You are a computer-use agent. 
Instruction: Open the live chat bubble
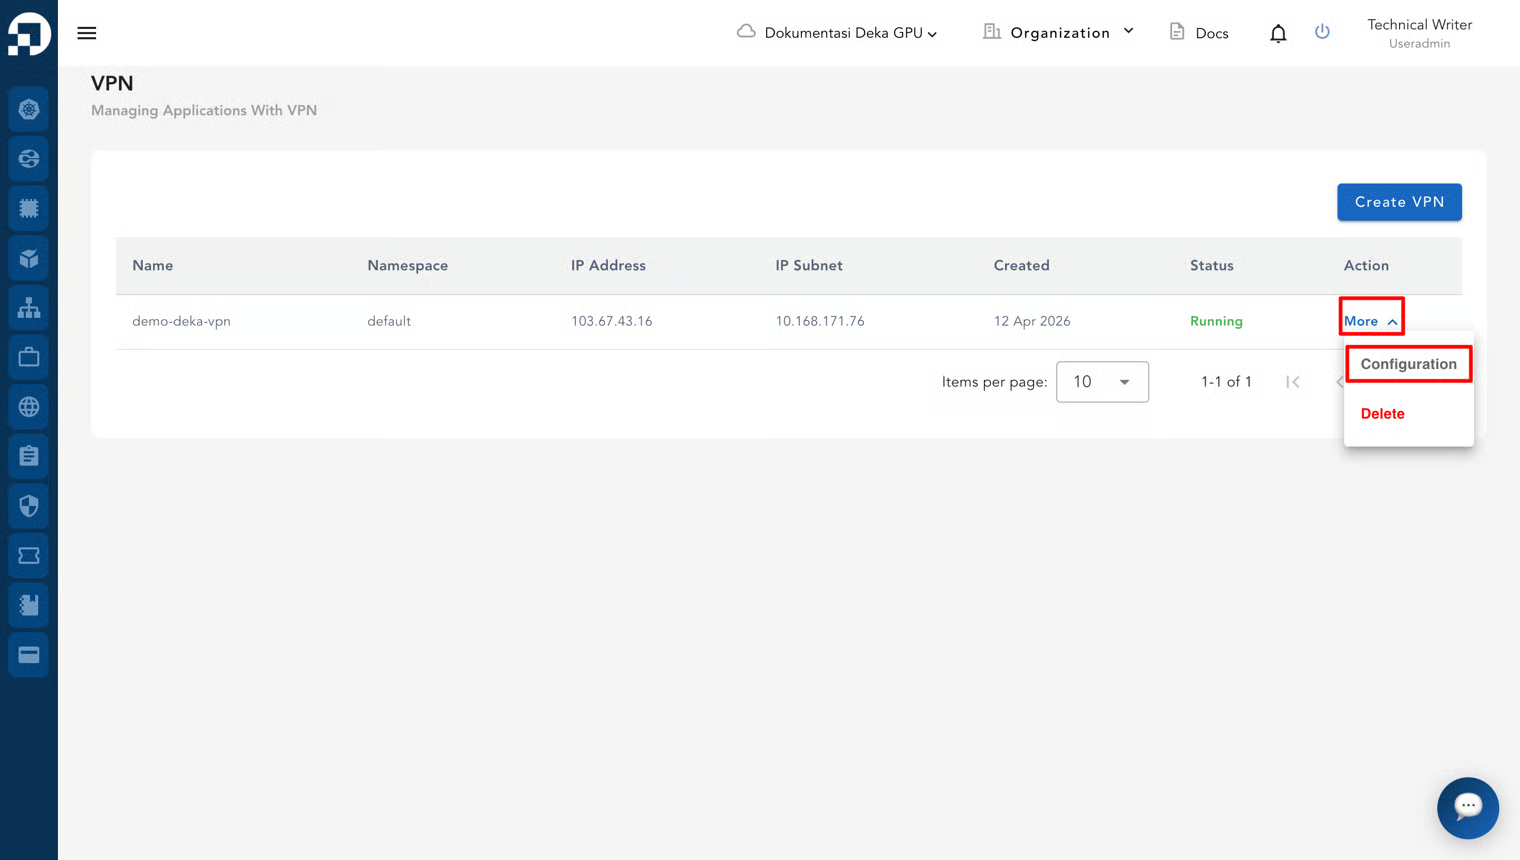coord(1467,807)
